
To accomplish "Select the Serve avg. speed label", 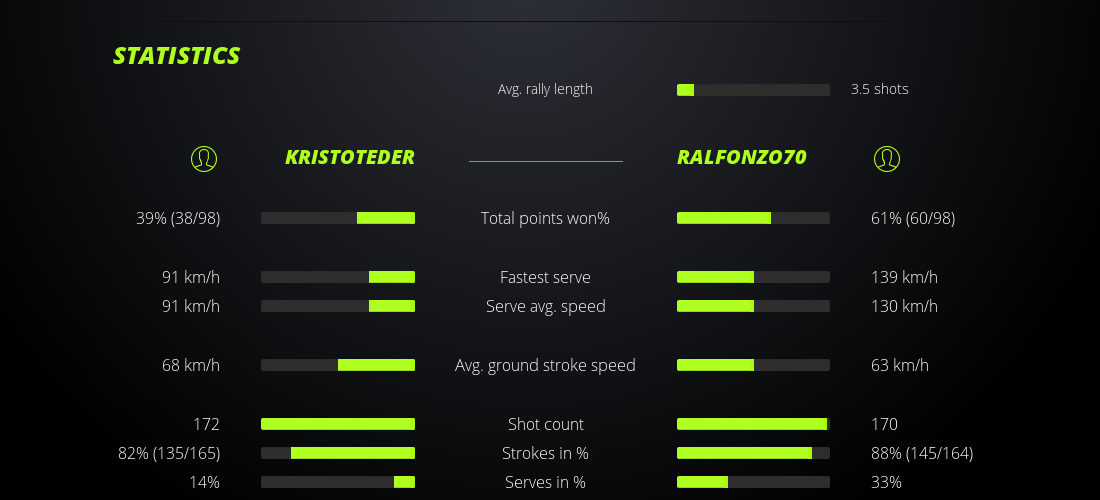I will click(545, 306).
